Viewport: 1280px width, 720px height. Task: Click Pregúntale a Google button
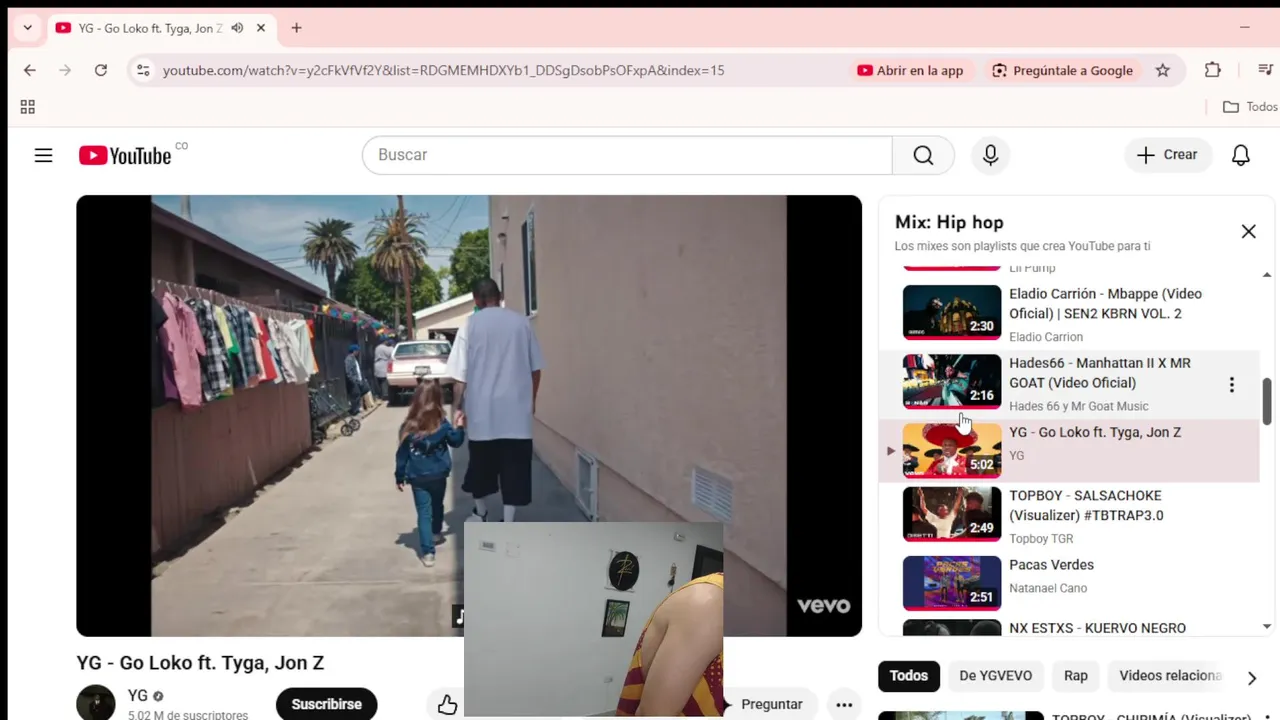coord(1062,70)
